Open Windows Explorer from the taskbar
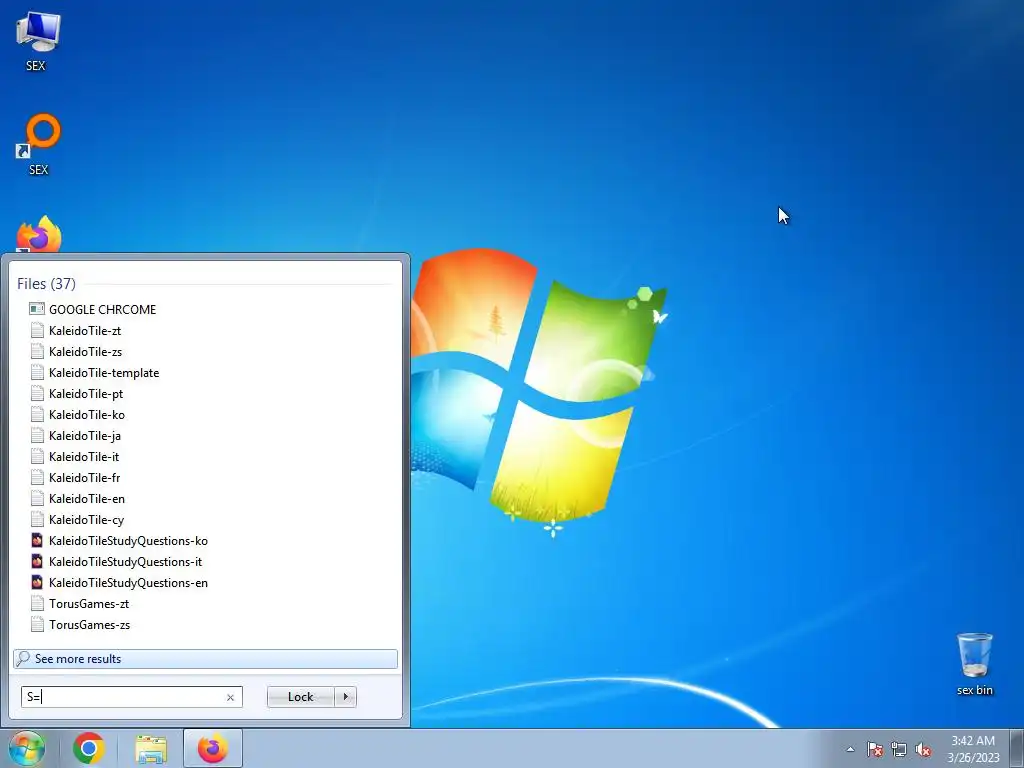Image resolution: width=1024 pixels, height=768 pixels. pos(151,748)
